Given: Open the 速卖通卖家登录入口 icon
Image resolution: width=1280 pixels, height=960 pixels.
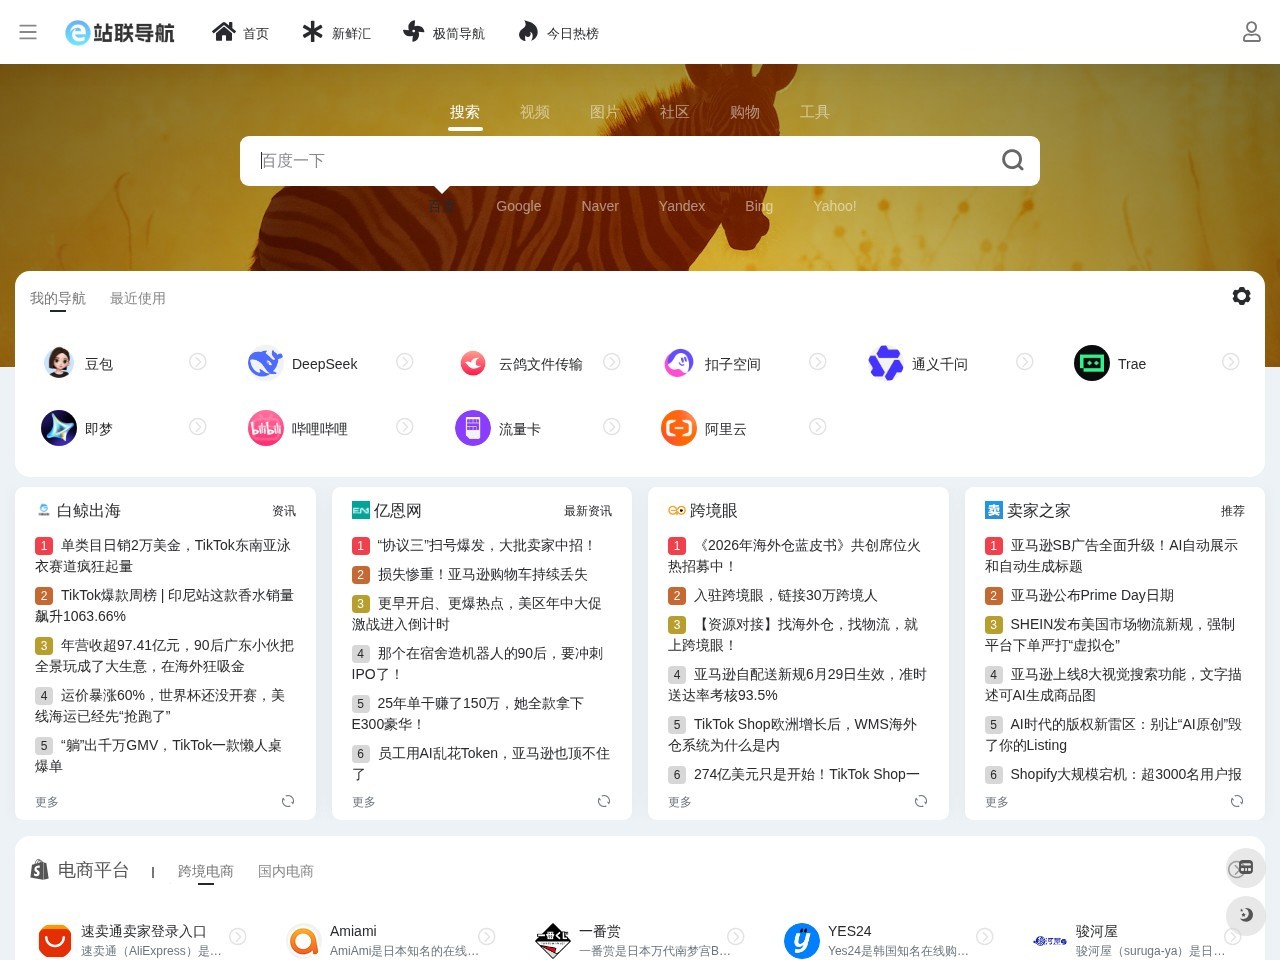Looking at the screenshot, I should tap(55, 941).
